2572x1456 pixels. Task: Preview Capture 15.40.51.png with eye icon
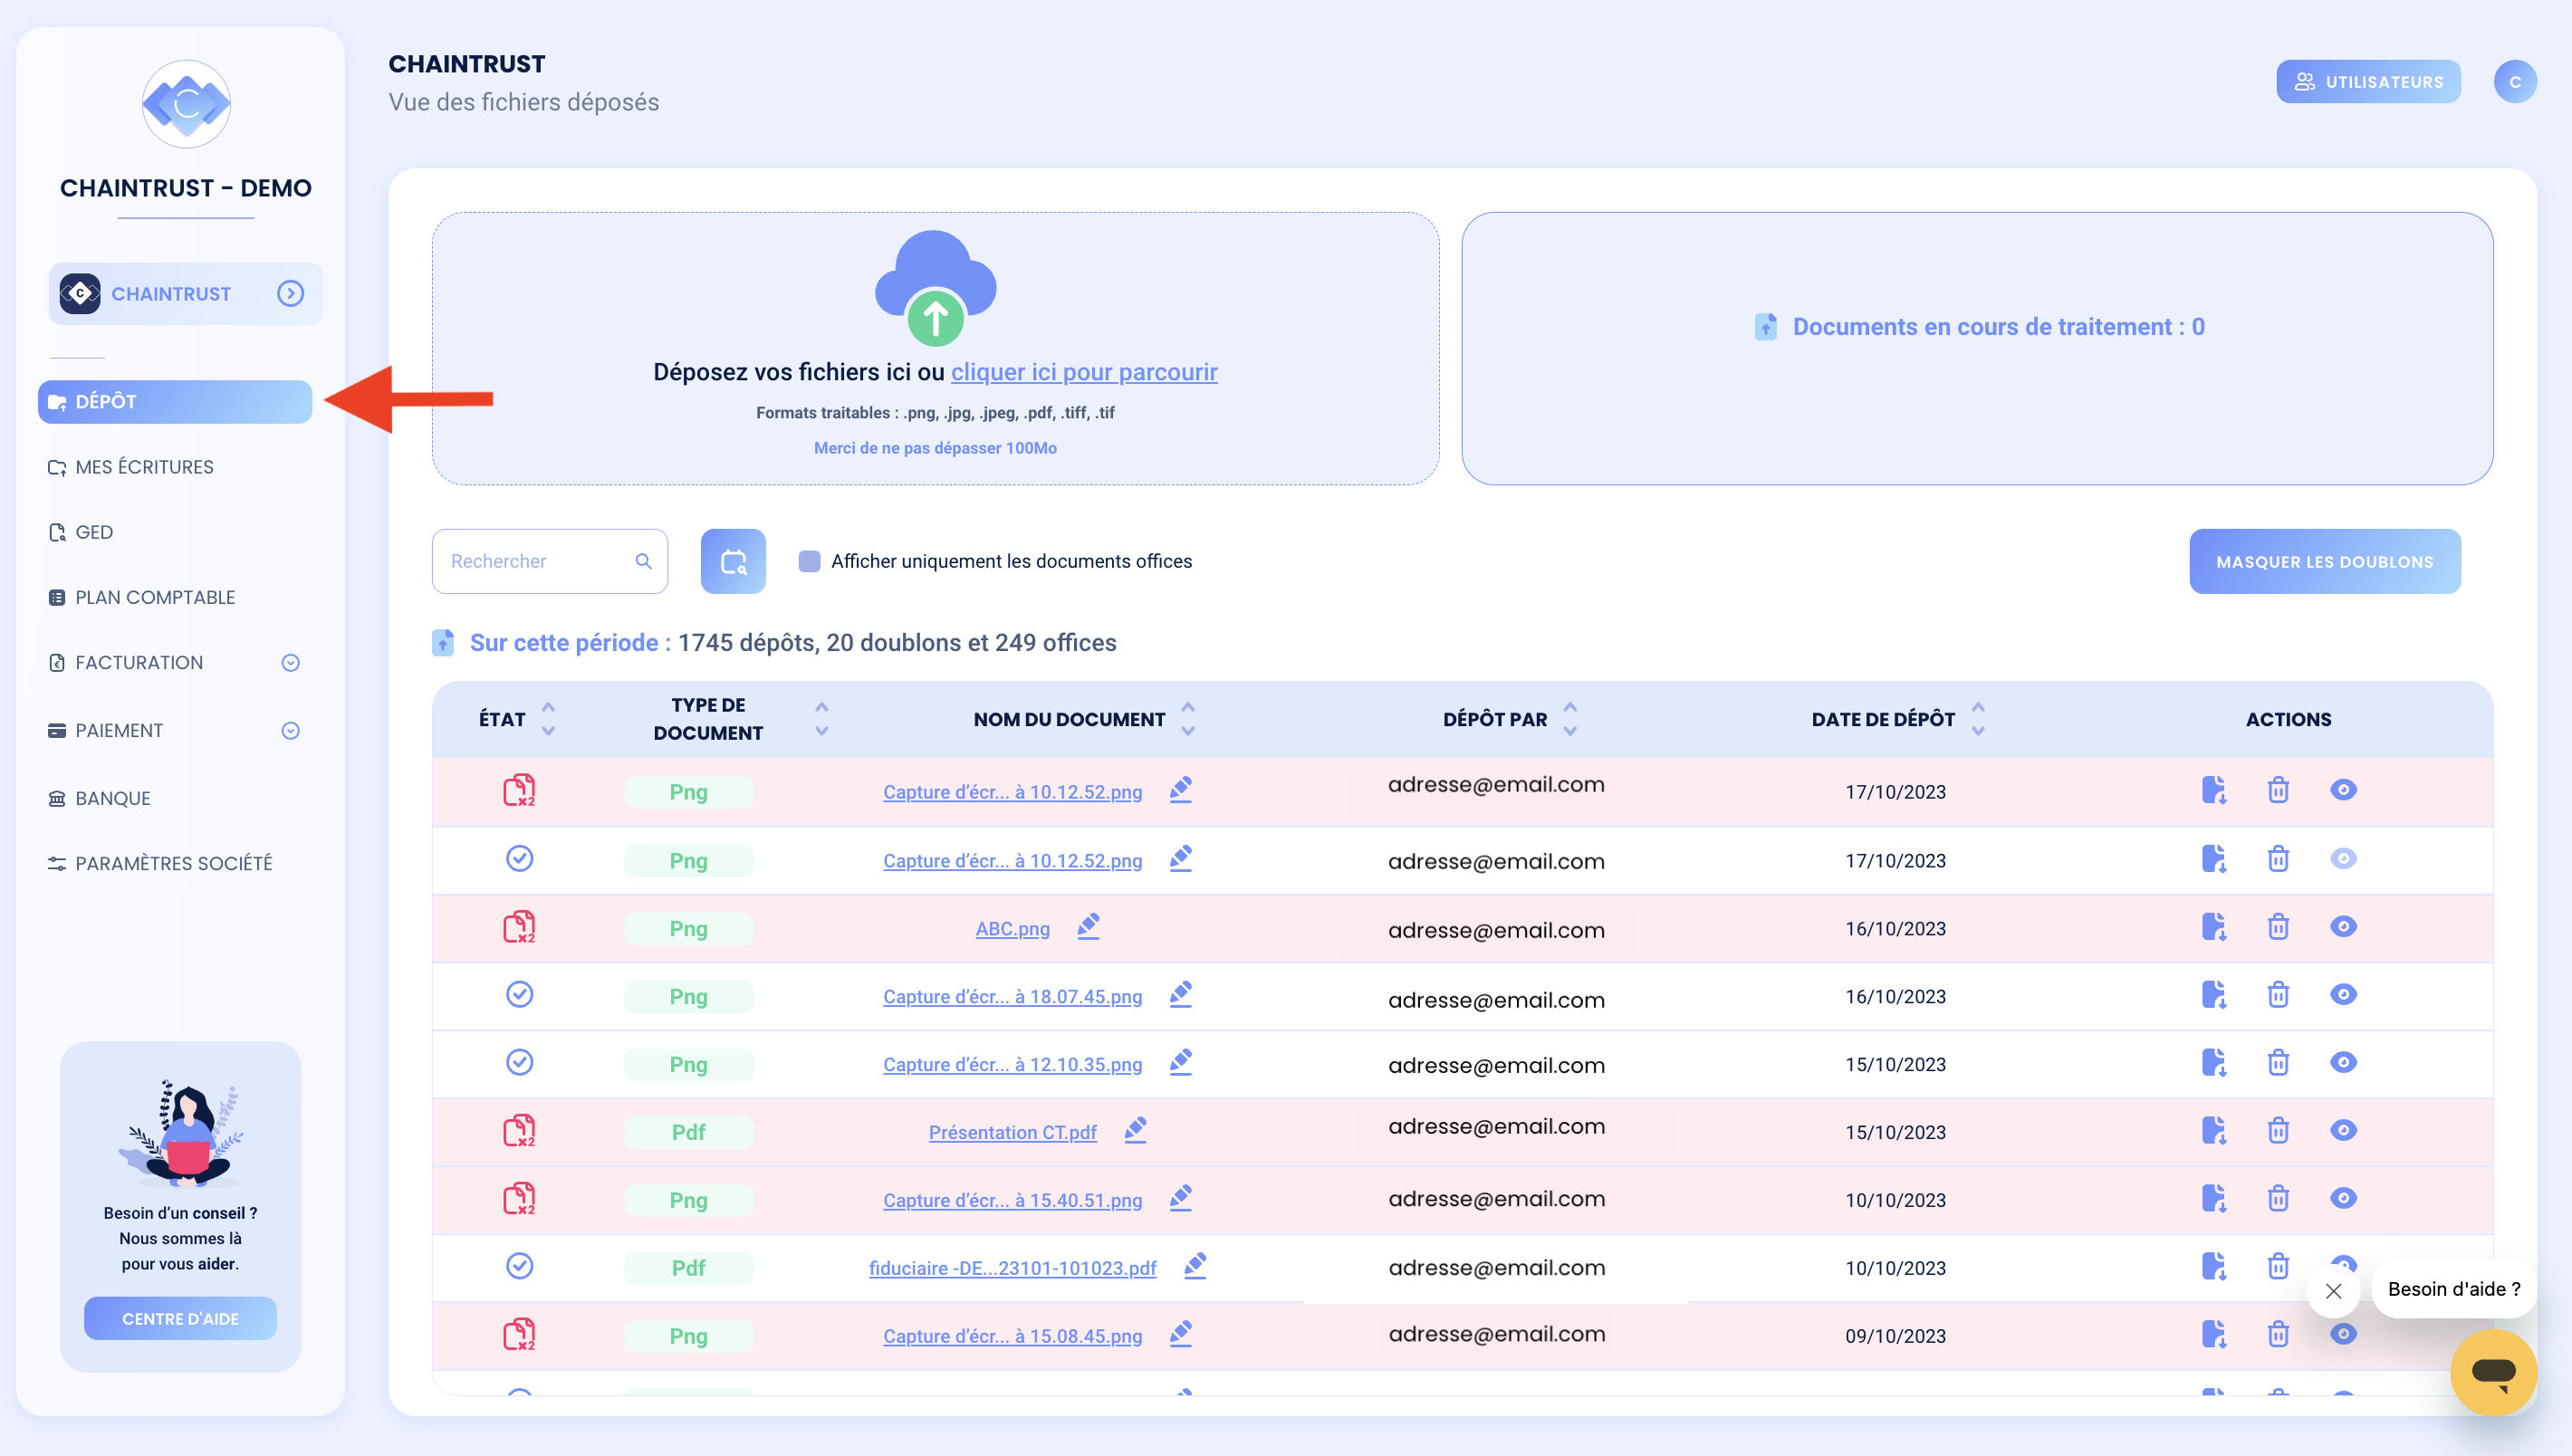click(x=2343, y=1198)
